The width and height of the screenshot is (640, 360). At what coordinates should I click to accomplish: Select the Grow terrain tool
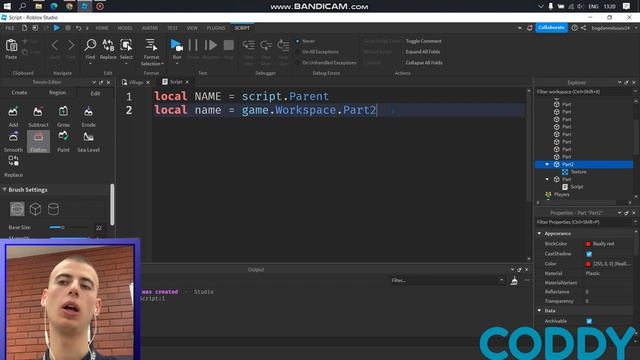[x=63, y=116]
